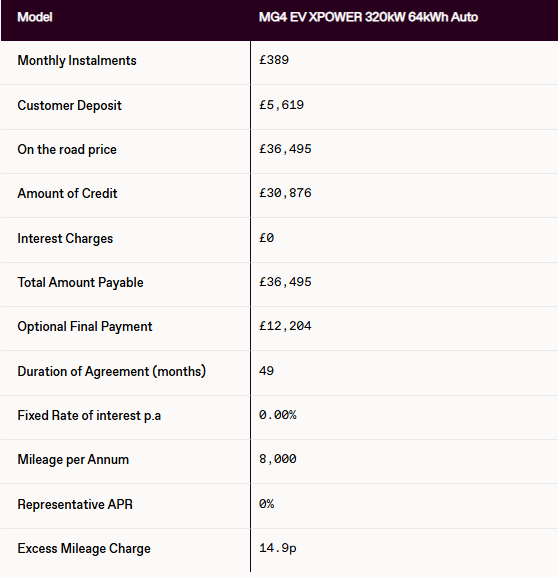Select the £30,876 credit amount

pyautogui.click(x=285, y=193)
